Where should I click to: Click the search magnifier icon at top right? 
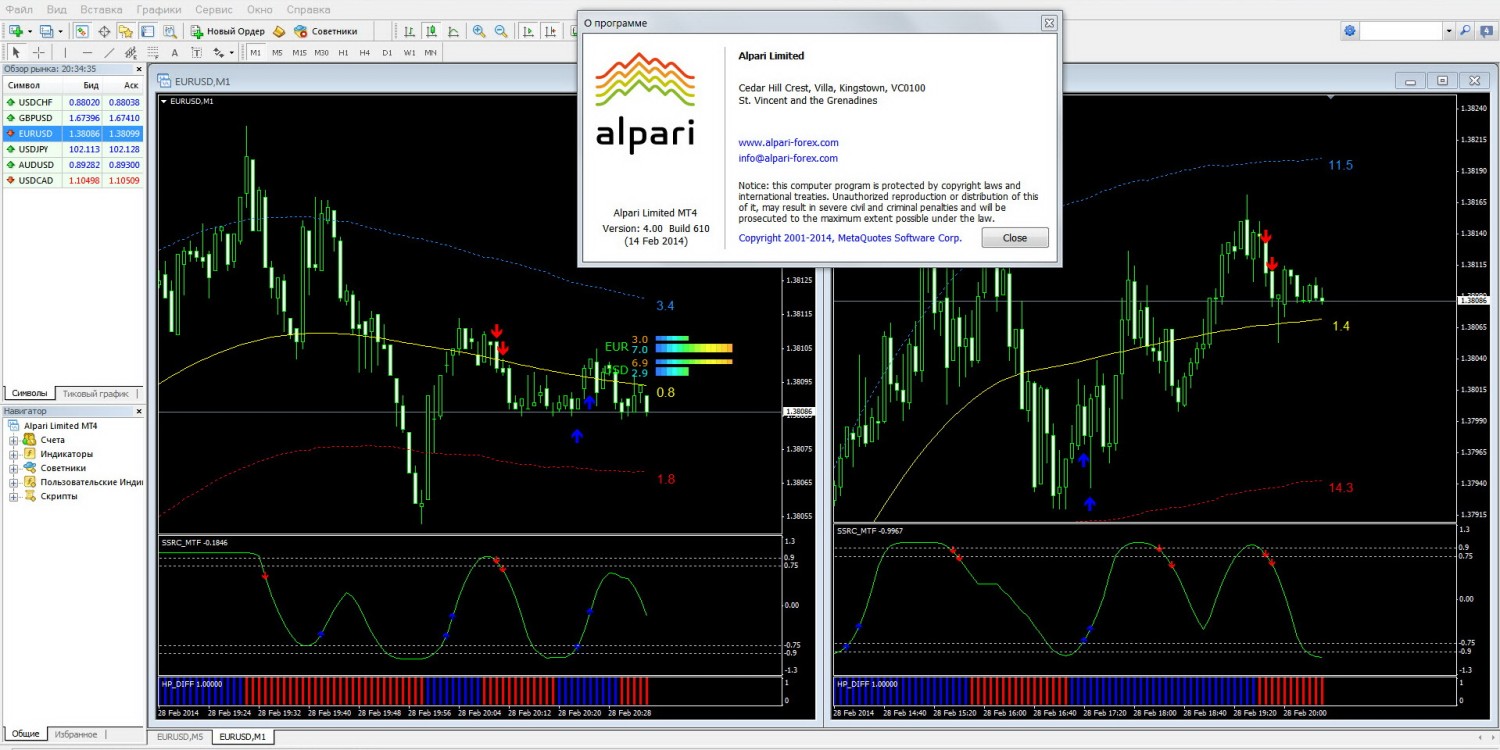pos(1465,31)
